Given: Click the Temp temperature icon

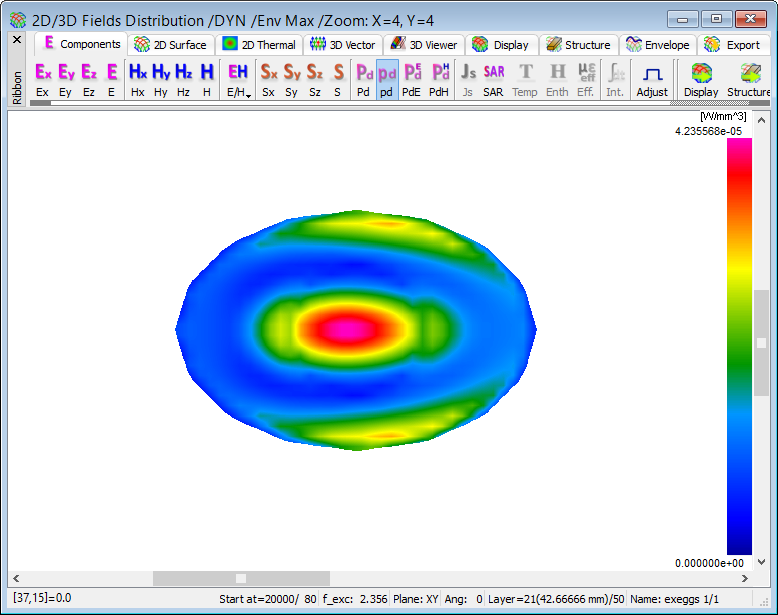Looking at the screenshot, I should [525, 79].
